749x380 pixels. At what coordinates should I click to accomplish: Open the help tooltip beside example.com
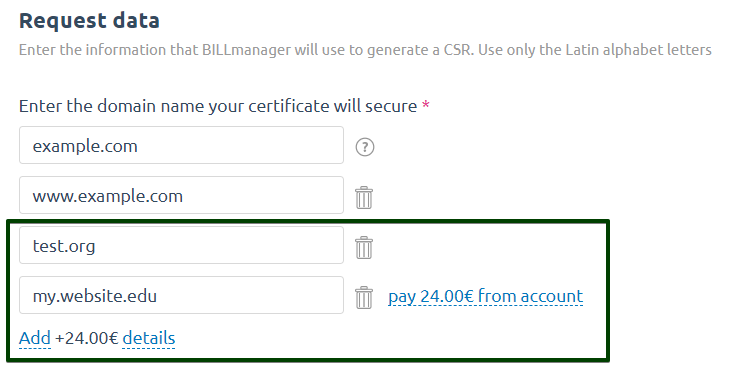click(x=365, y=147)
